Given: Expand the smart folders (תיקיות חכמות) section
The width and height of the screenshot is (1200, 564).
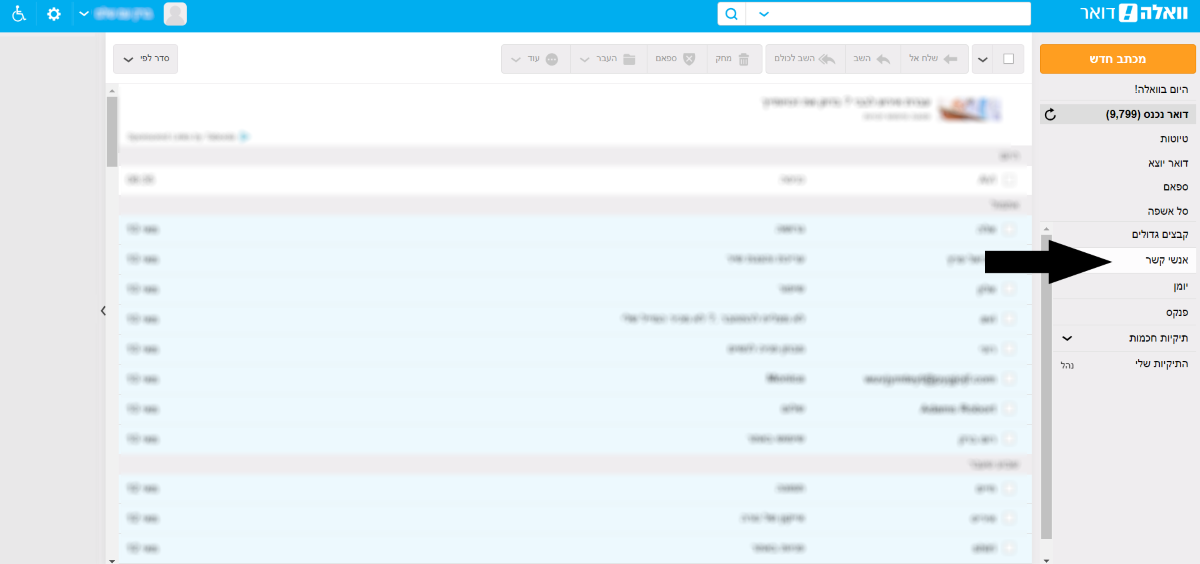Looking at the screenshot, I should (x=1067, y=339).
